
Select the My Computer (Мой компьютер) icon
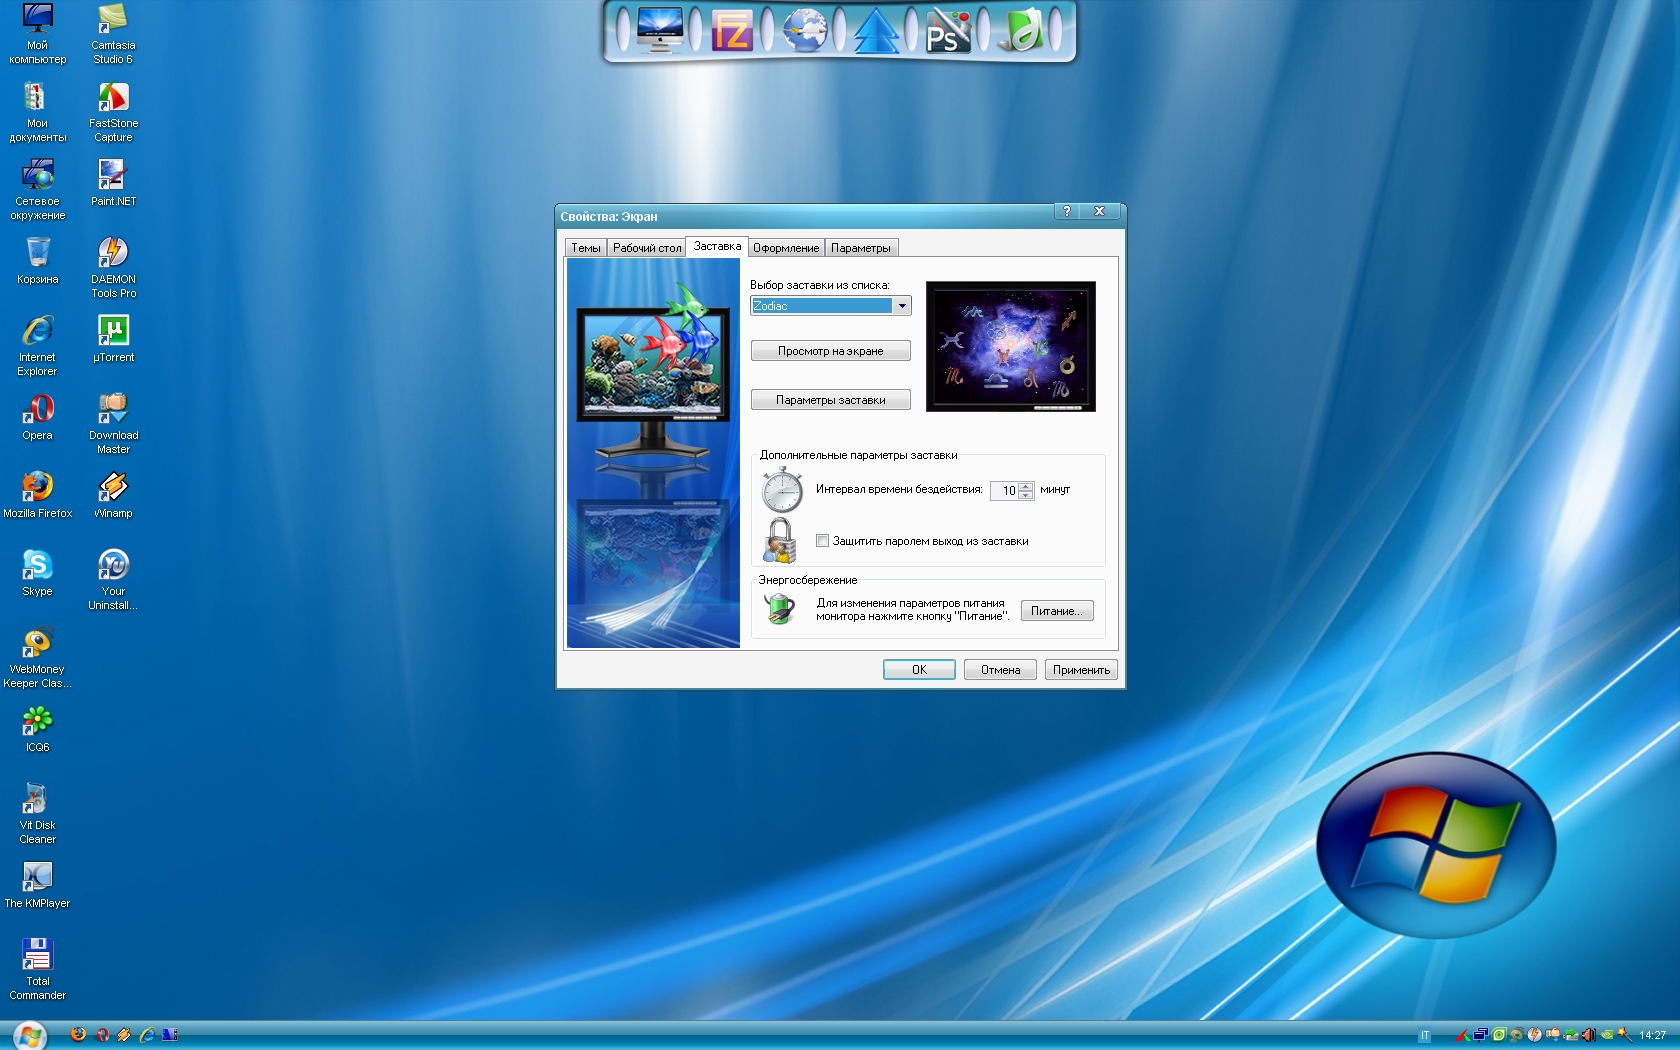tap(38, 35)
